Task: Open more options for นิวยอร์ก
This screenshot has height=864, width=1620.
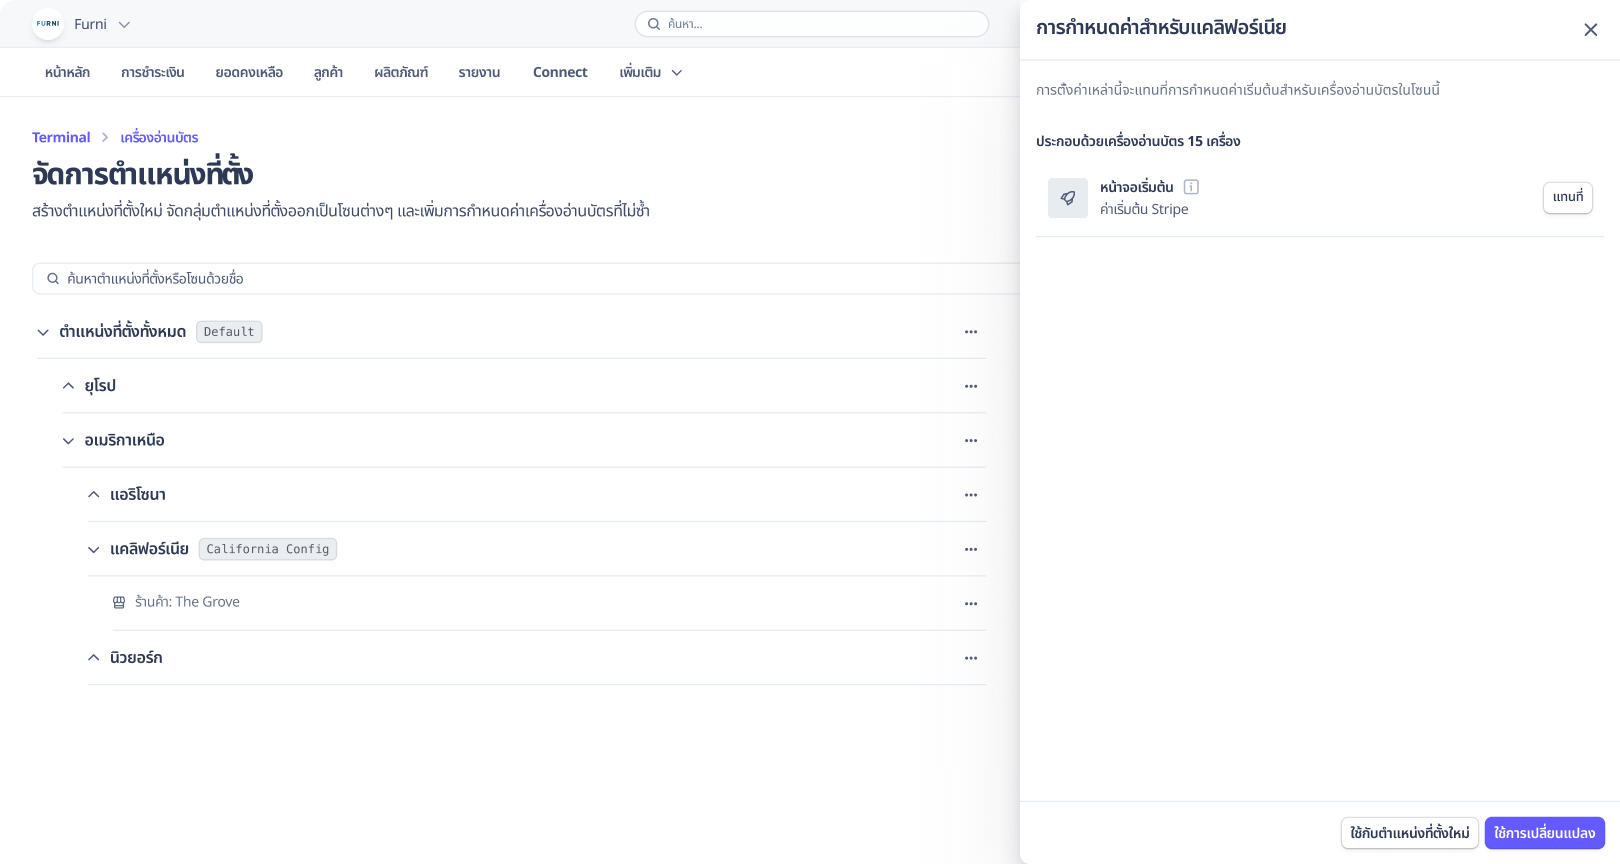Action: [971, 658]
